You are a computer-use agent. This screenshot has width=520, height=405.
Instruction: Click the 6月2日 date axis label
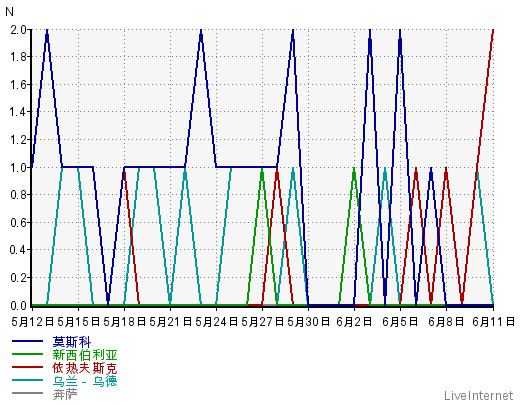pos(354,322)
